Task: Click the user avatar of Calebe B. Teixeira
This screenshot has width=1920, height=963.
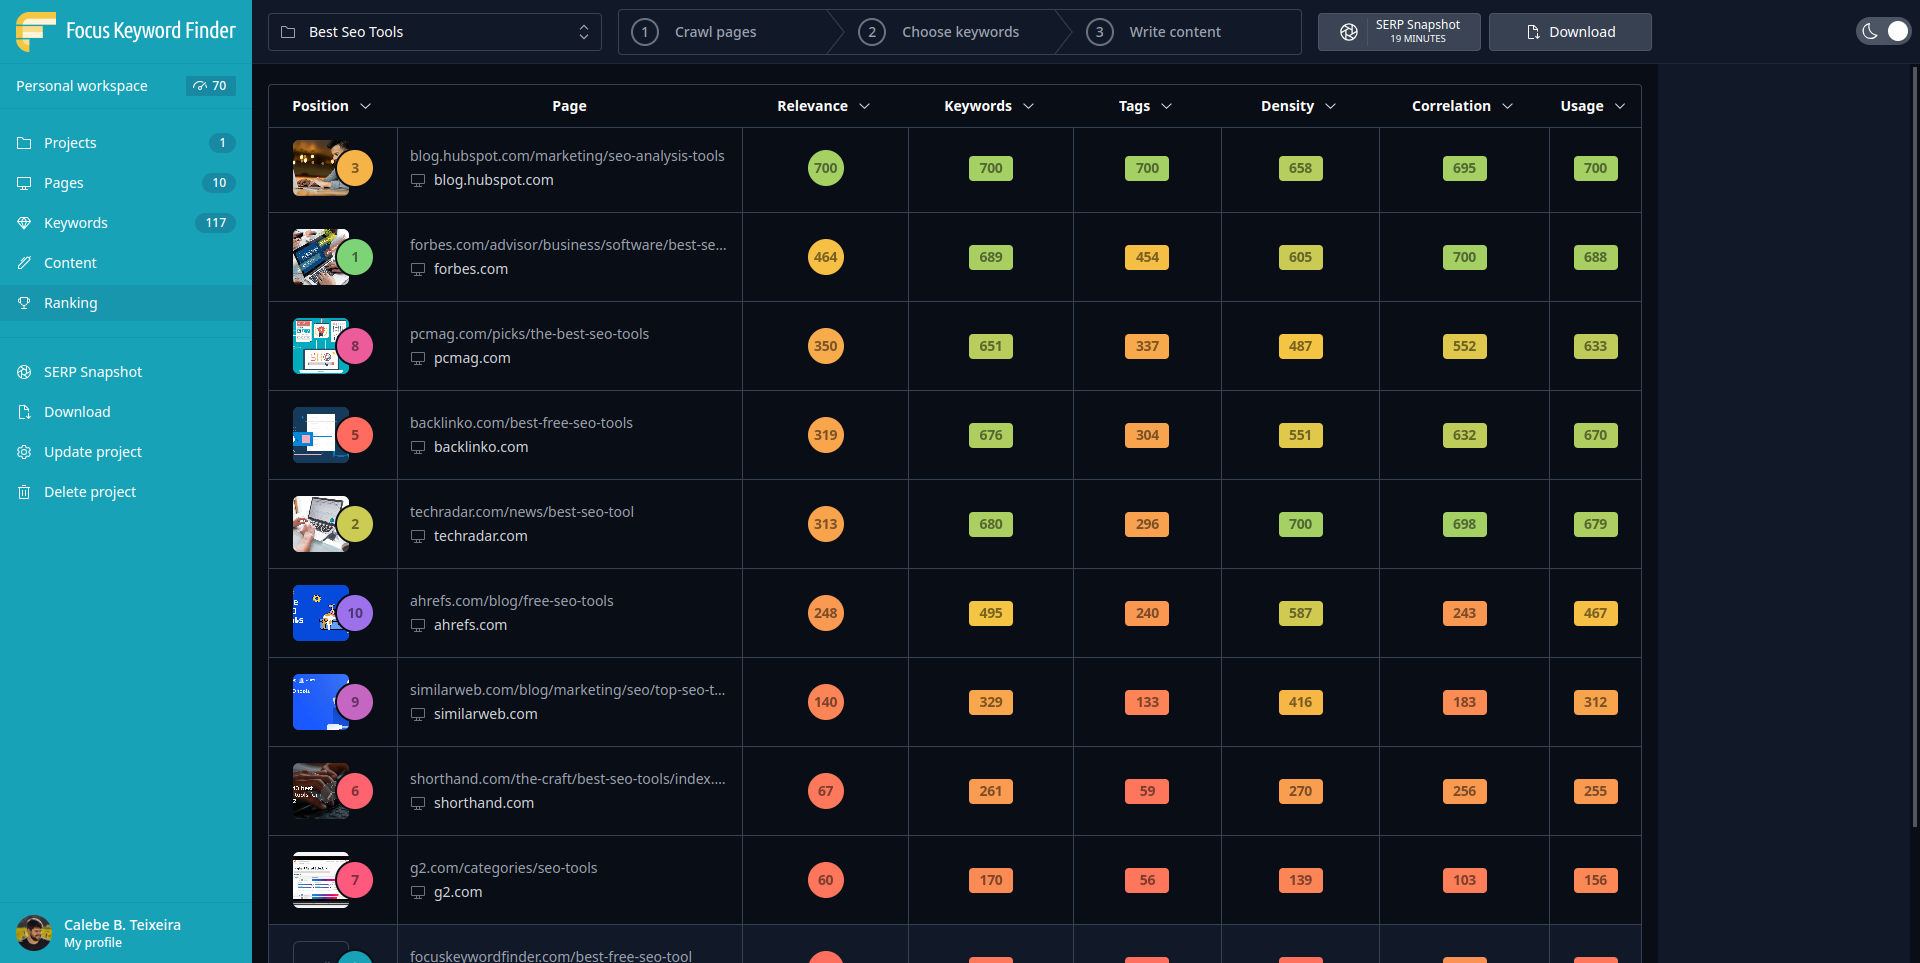Action: [34, 933]
